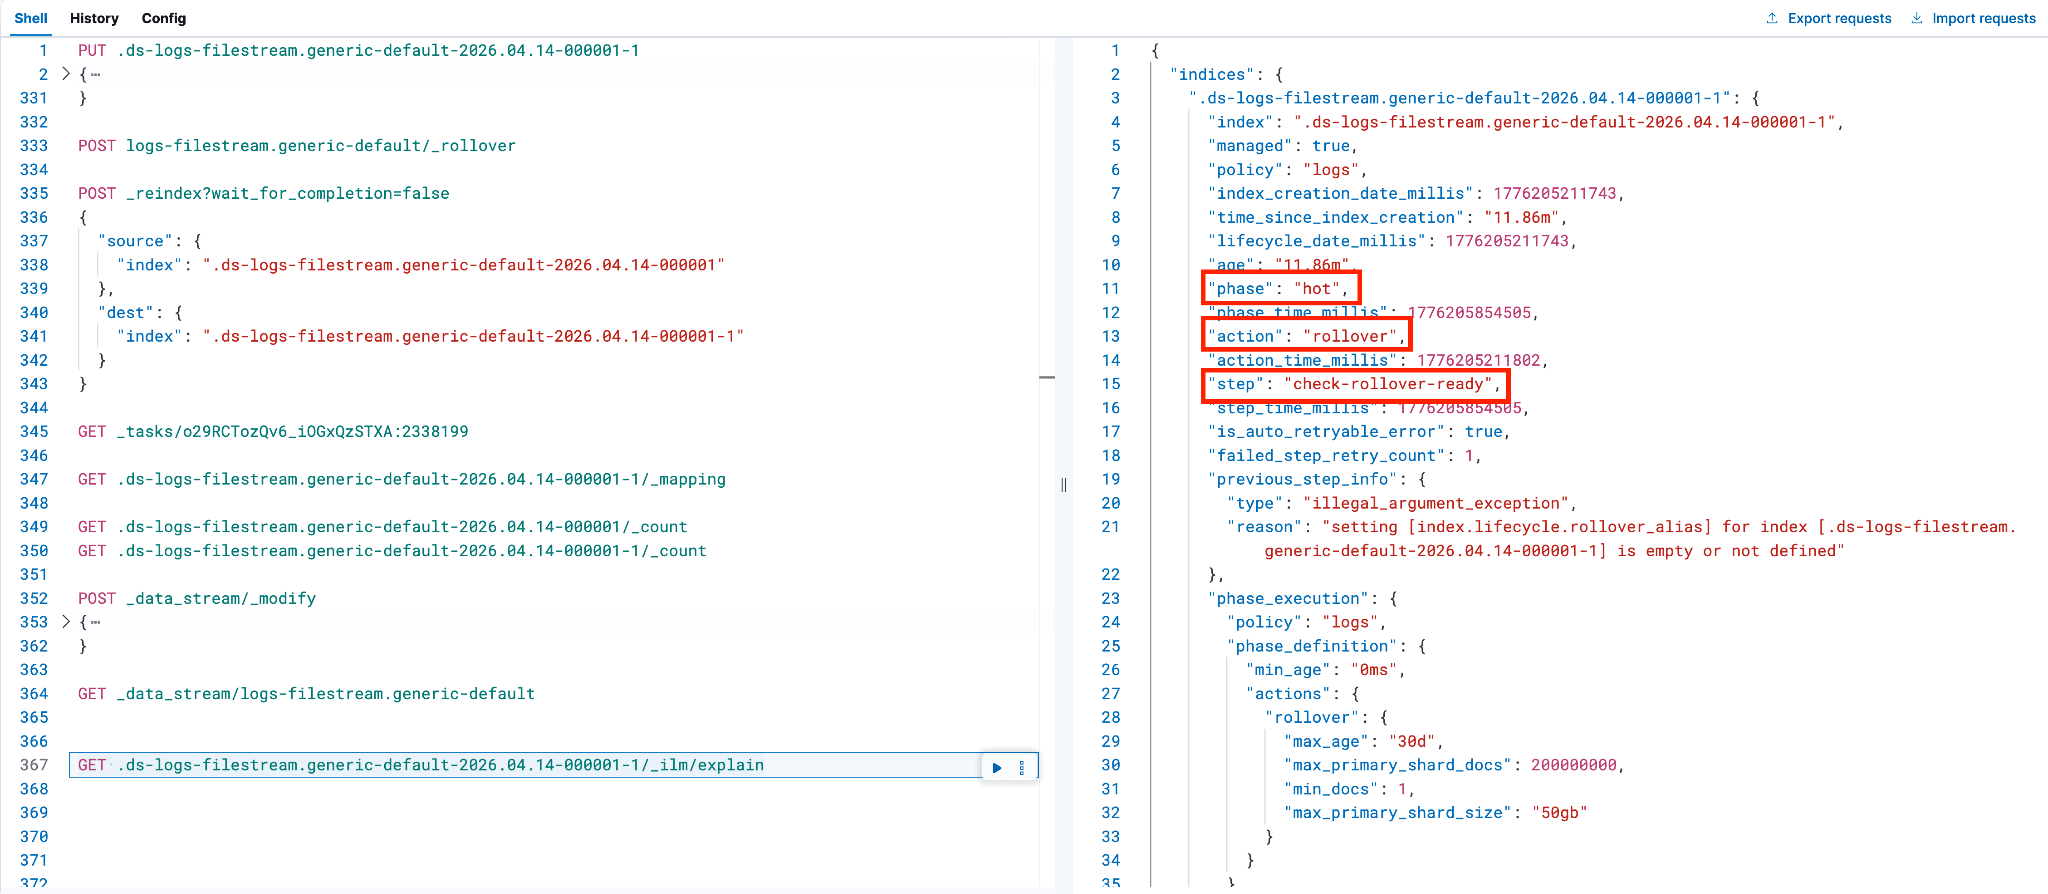Grab the panel resize handle between editors
The image size is (2048, 894).
click(x=1063, y=485)
